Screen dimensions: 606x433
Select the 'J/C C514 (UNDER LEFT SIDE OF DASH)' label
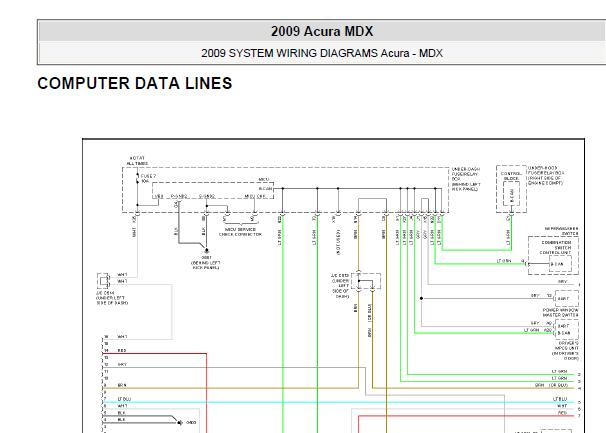[x=112, y=298]
